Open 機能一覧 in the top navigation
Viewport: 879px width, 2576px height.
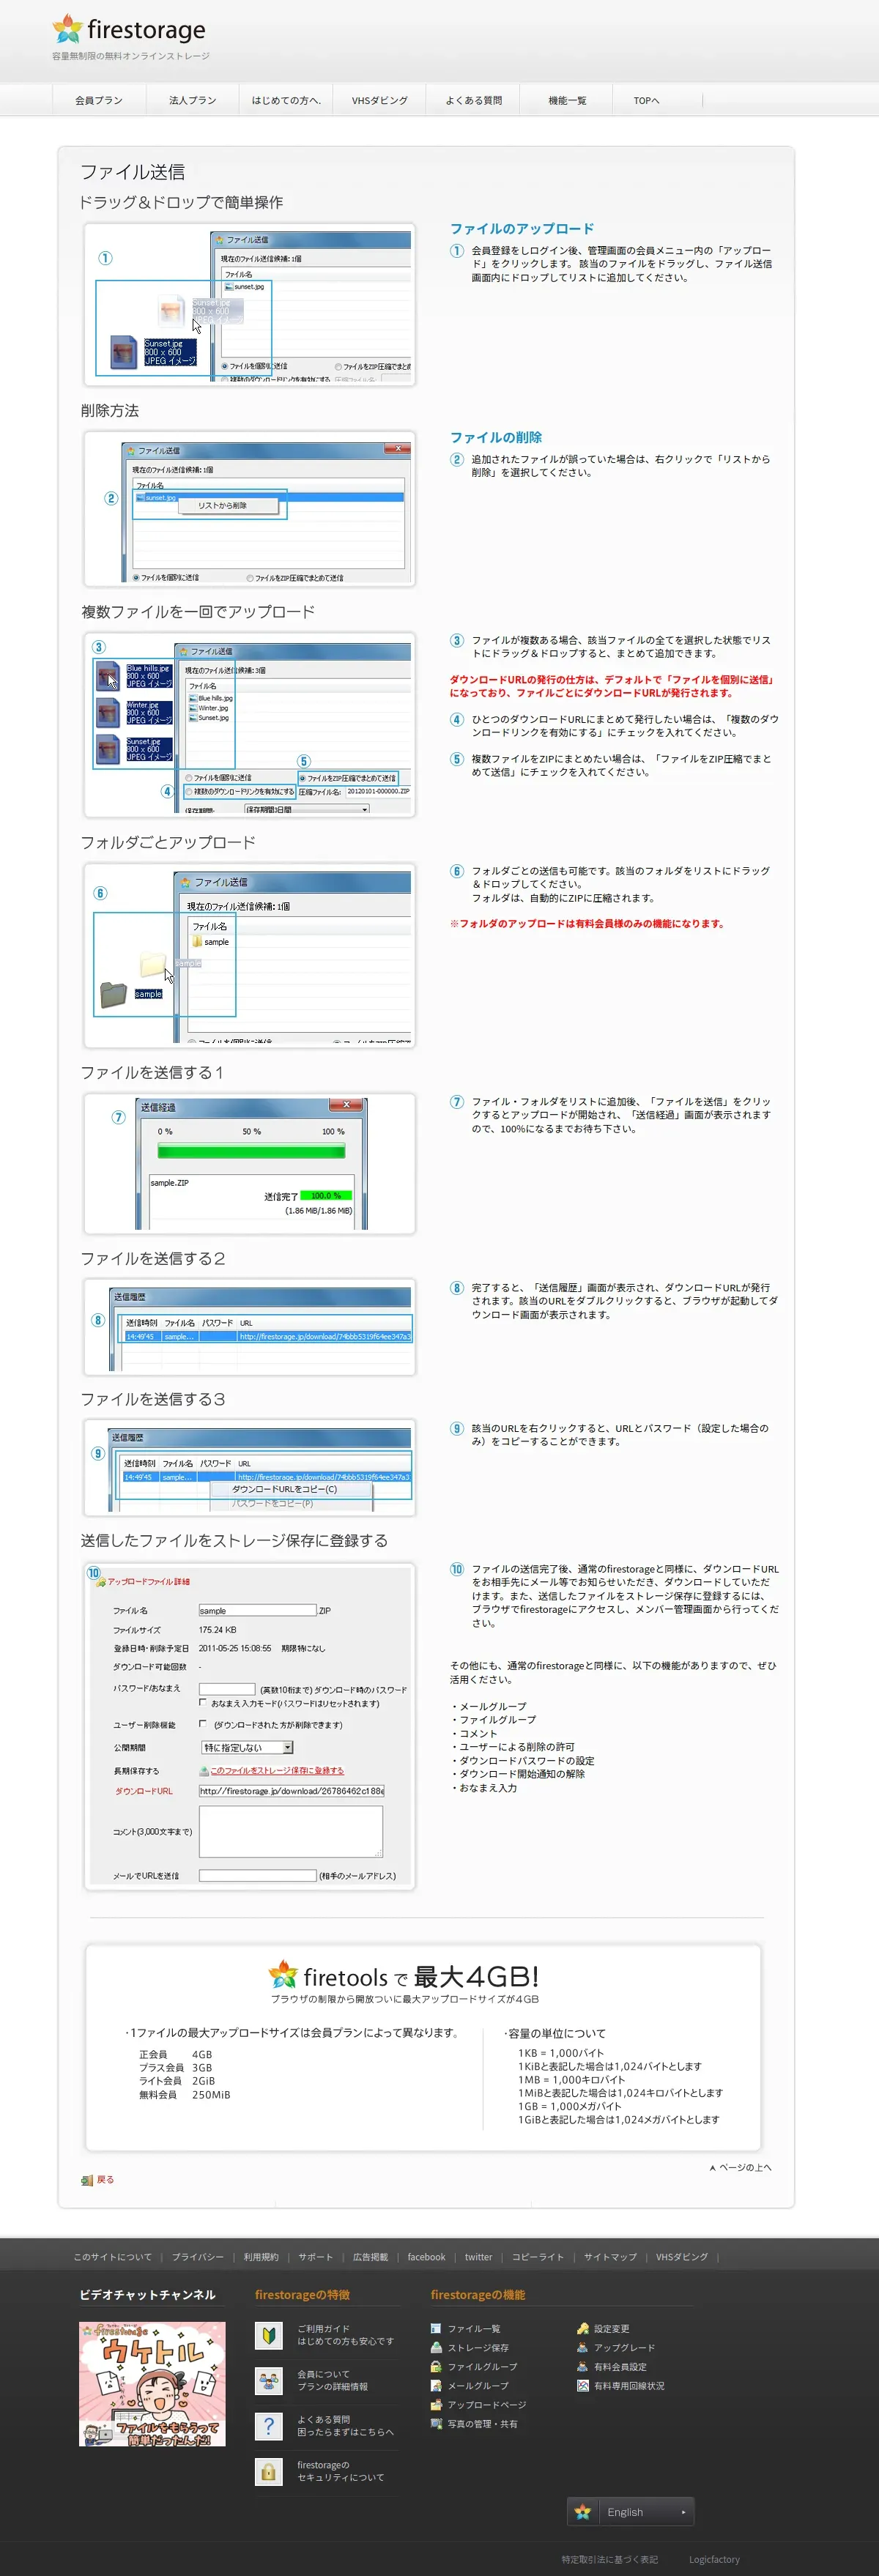pyautogui.click(x=567, y=100)
